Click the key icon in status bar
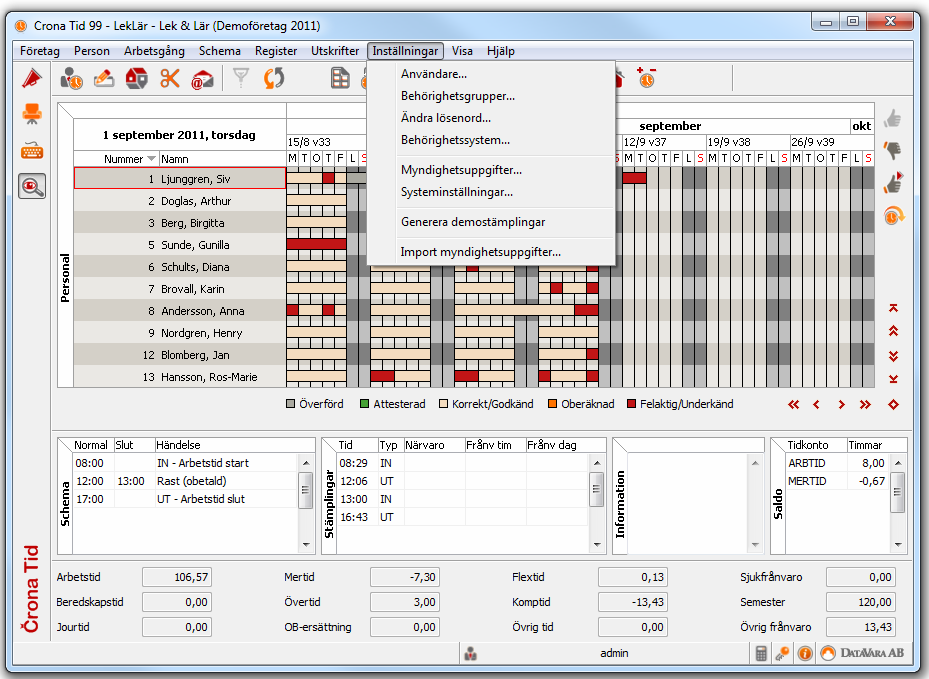Image resolution: width=929 pixels, height=679 pixels. pyautogui.click(x=783, y=653)
